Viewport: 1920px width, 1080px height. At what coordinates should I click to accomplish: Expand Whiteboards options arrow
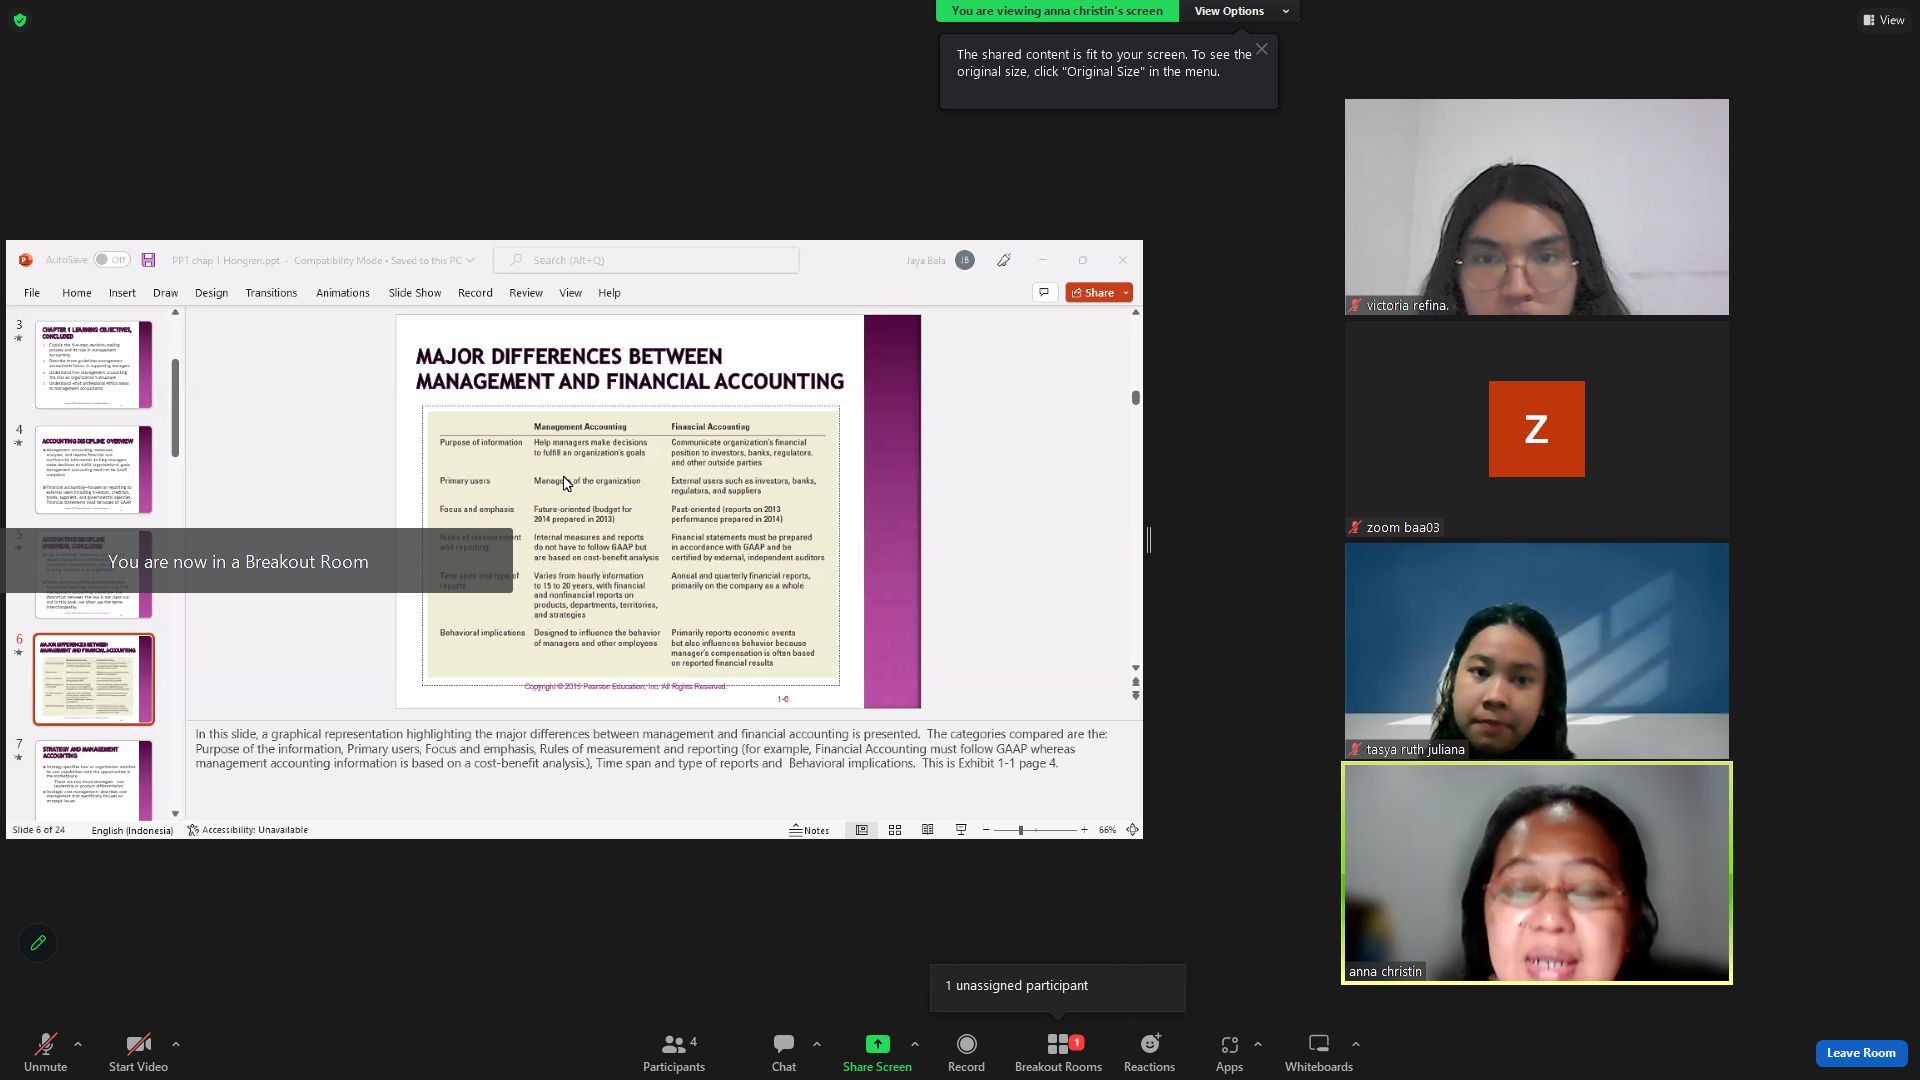point(1356,1044)
